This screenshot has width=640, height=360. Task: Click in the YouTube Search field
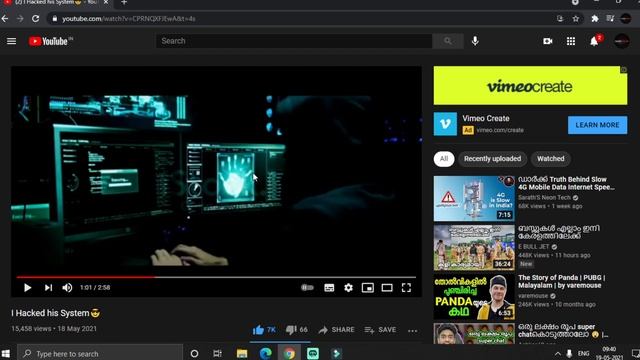[294, 41]
